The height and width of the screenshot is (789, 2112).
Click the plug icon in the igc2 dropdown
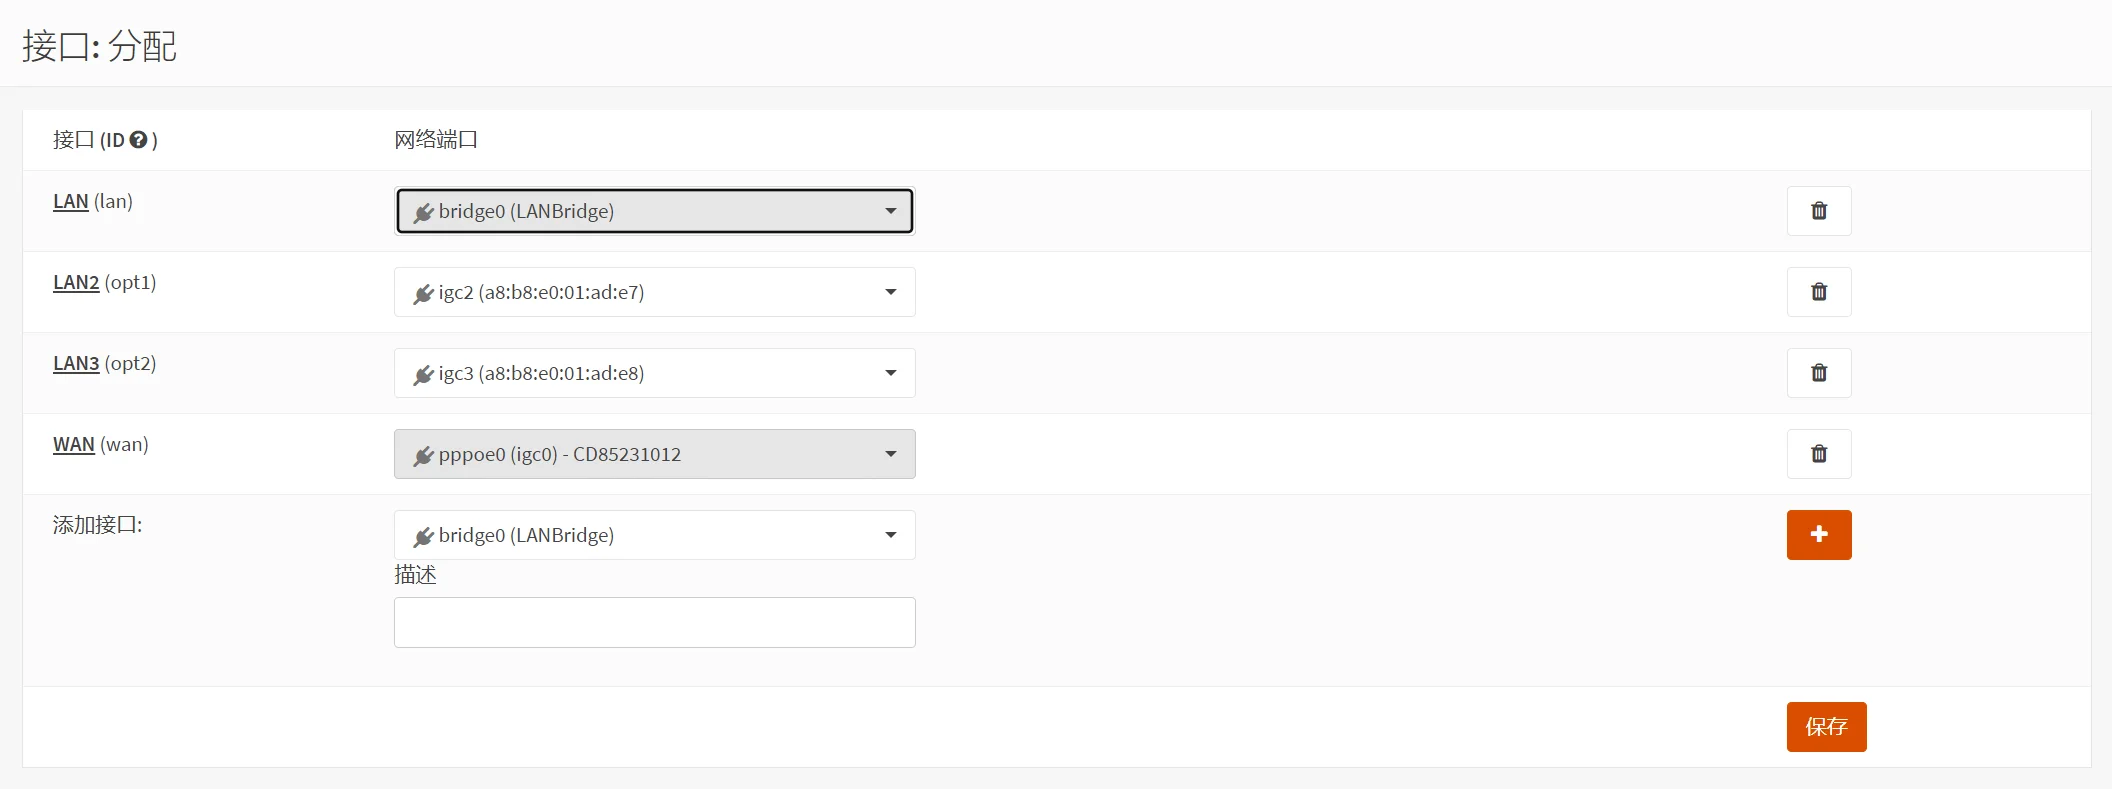click(423, 294)
